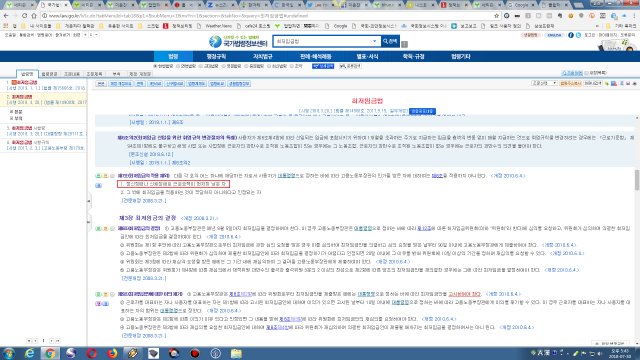Click the vertical scrollbar thumb of law content
Viewport: 640px width, 360px height.
[x=637, y=180]
